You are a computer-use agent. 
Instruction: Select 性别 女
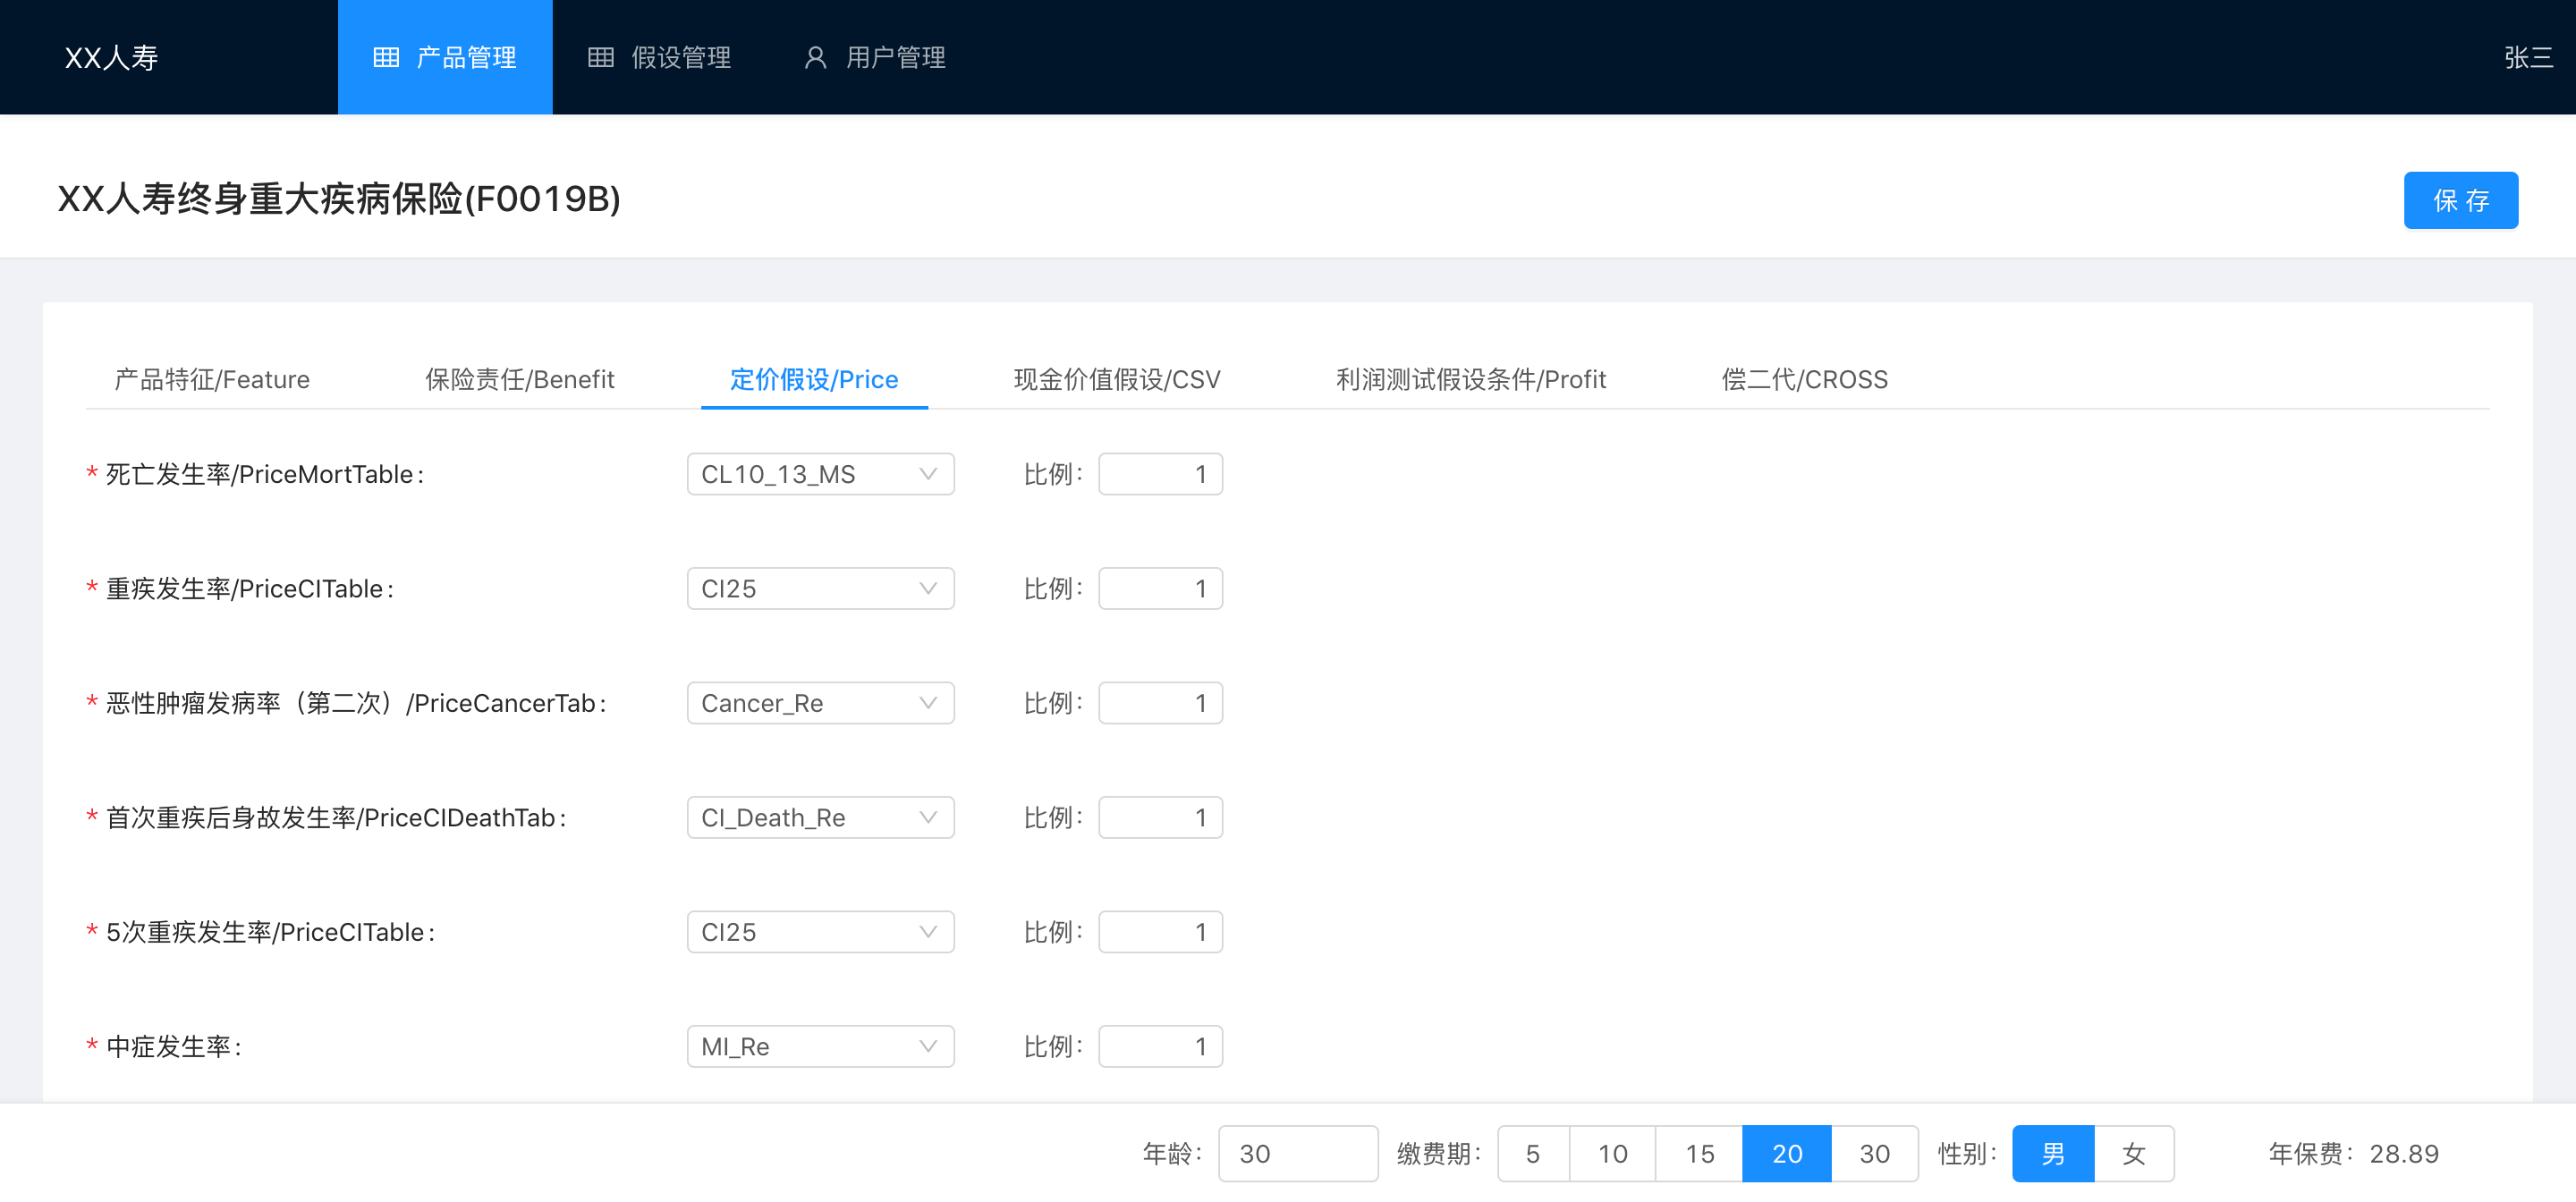[2134, 1154]
